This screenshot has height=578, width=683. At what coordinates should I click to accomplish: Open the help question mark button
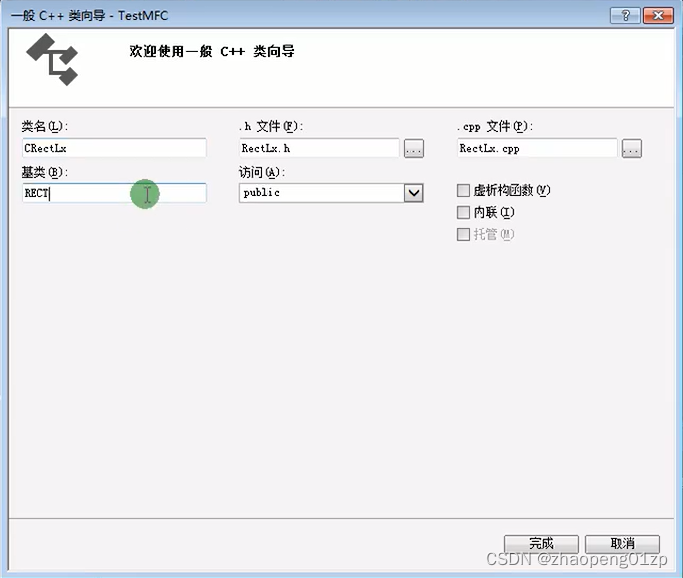click(x=625, y=16)
